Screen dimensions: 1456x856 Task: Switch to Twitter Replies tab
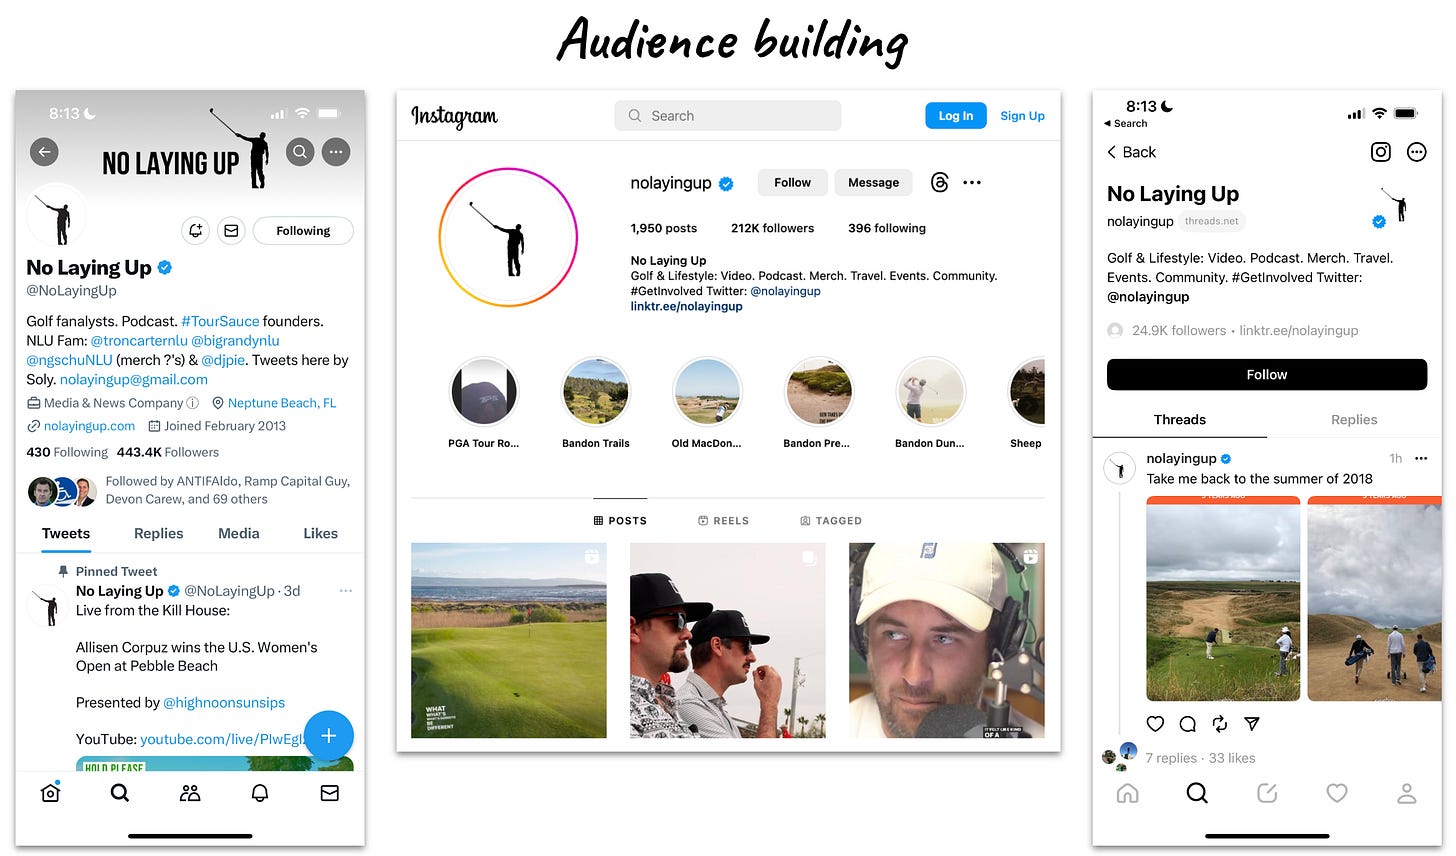tap(158, 534)
